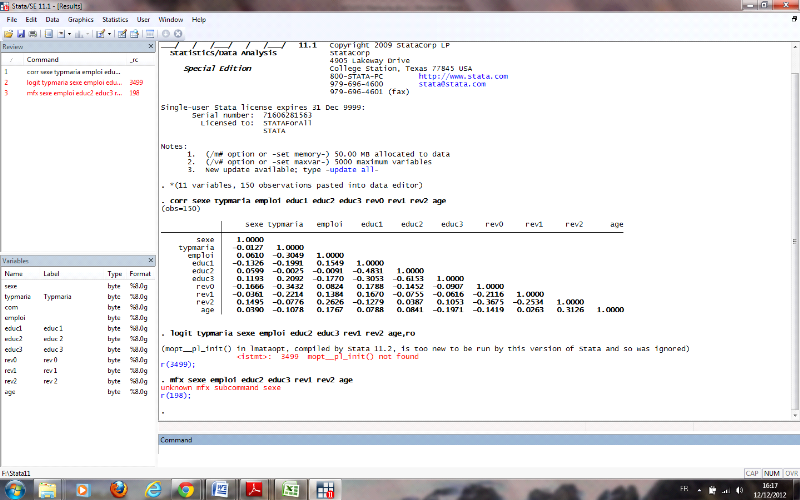Click the Command input field

pos(478,455)
